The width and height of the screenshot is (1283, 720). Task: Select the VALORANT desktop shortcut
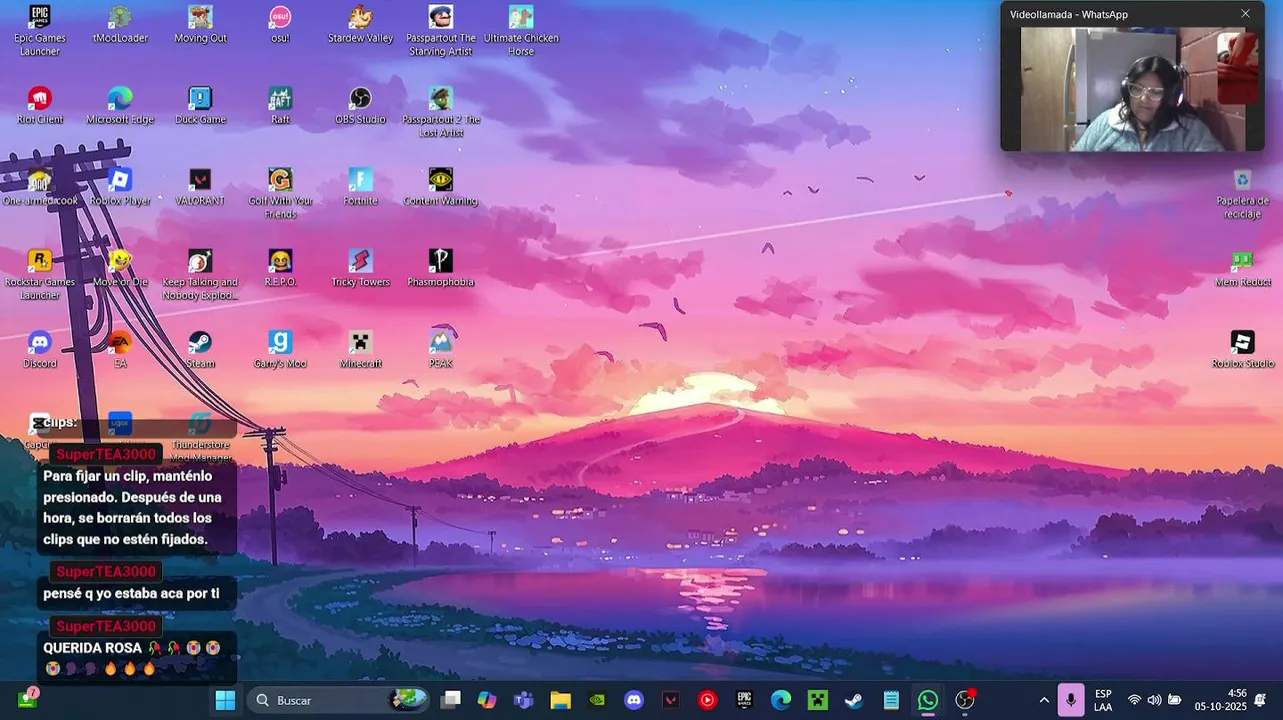pos(200,188)
